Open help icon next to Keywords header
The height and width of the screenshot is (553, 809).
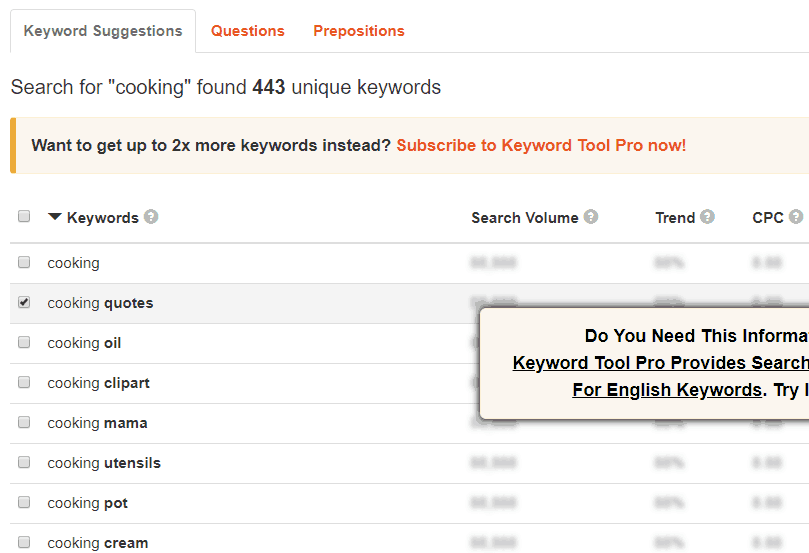pyautogui.click(x=151, y=217)
